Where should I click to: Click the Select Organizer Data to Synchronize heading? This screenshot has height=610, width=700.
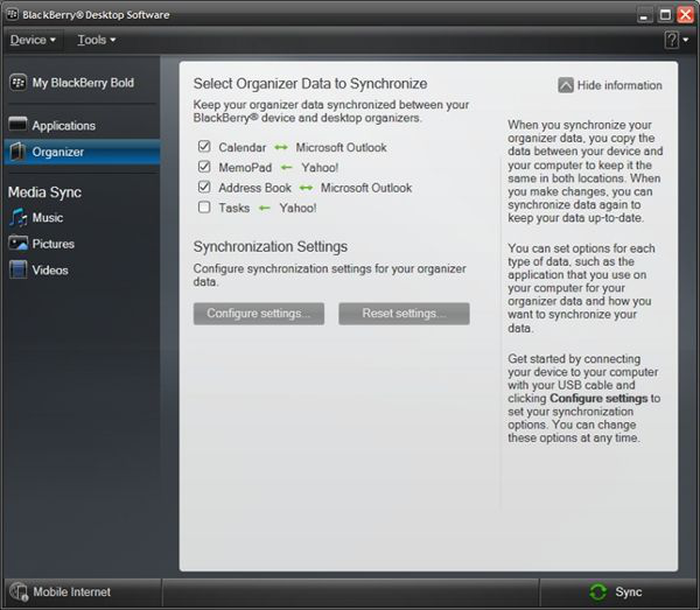click(310, 84)
